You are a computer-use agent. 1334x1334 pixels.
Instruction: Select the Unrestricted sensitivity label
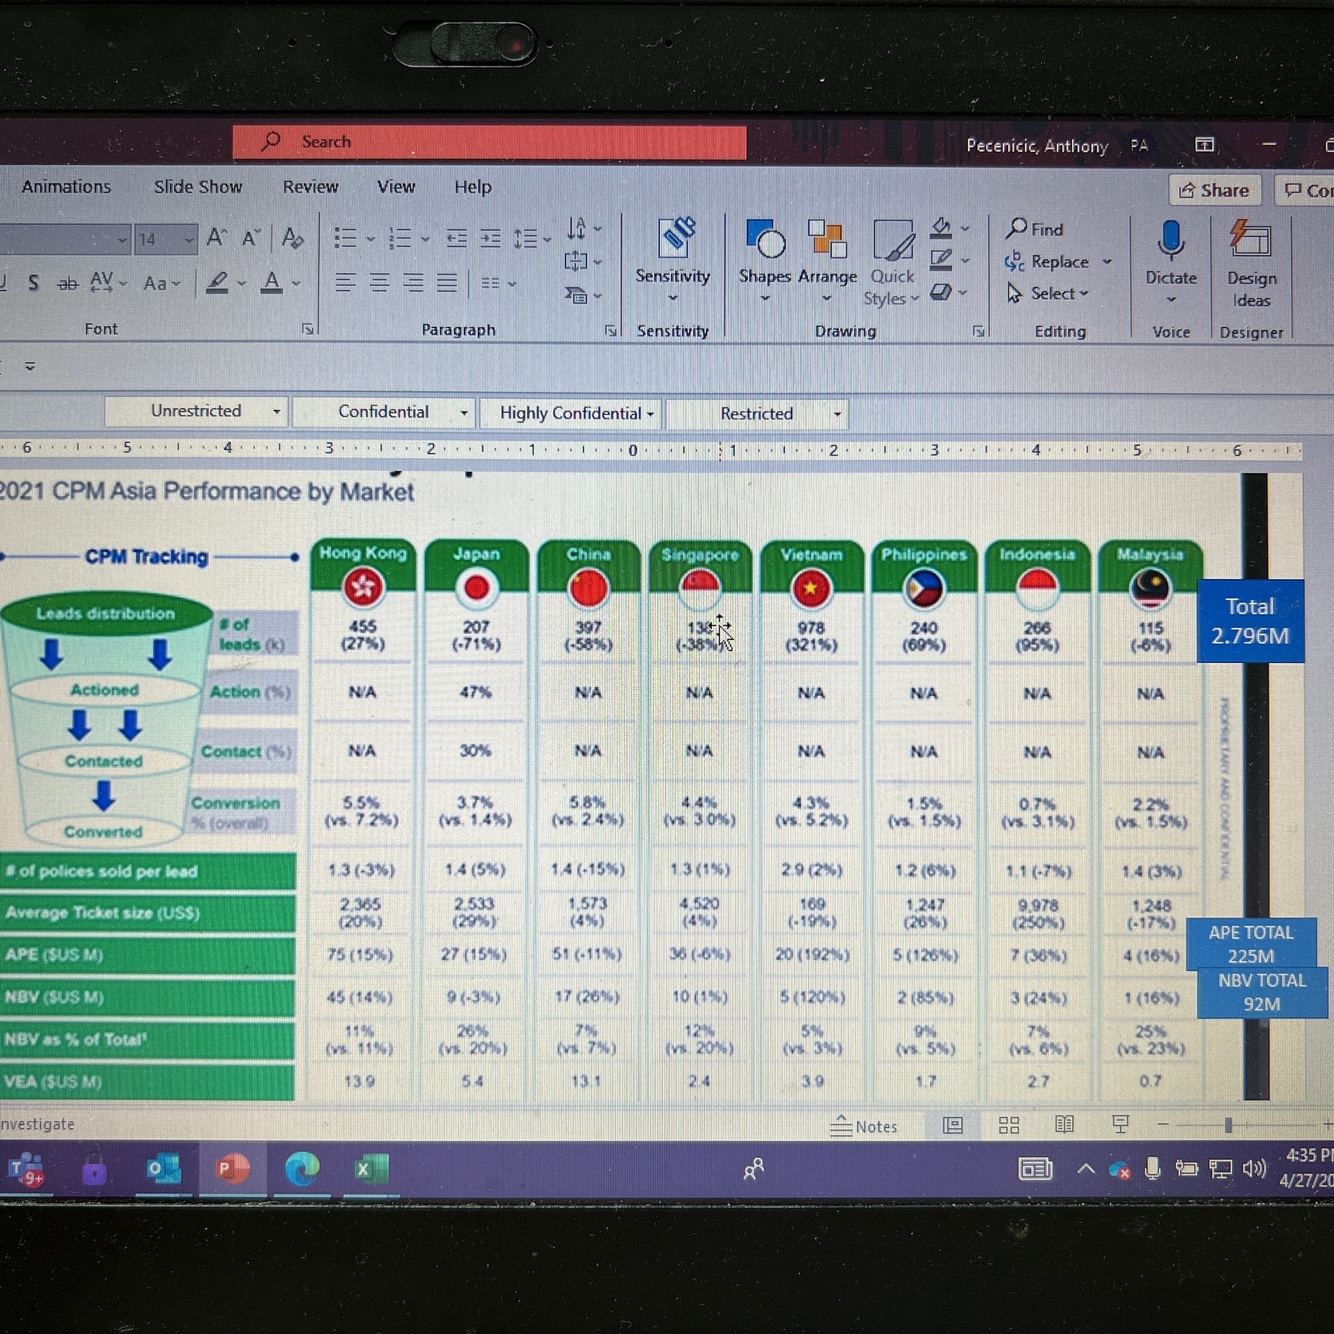196,411
